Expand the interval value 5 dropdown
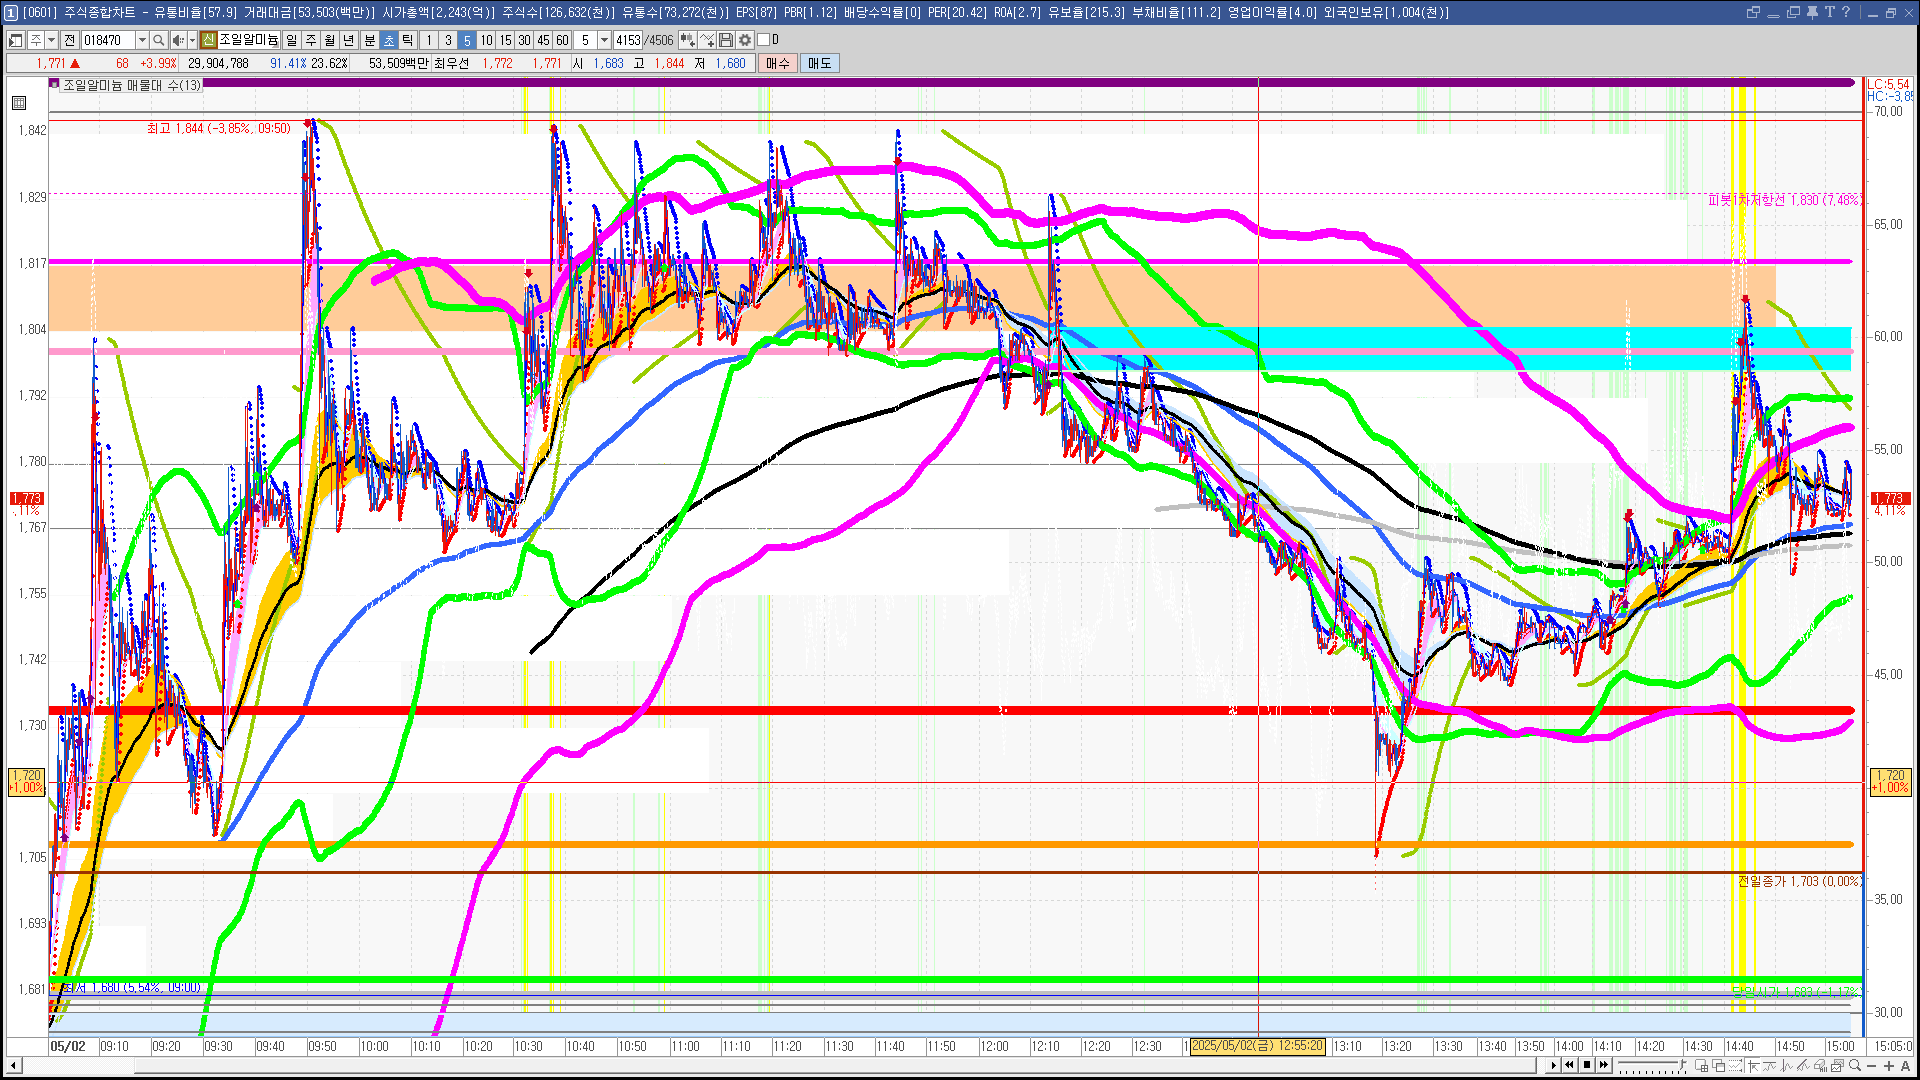Screen dimensions: 1920x1080 point(604,40)
